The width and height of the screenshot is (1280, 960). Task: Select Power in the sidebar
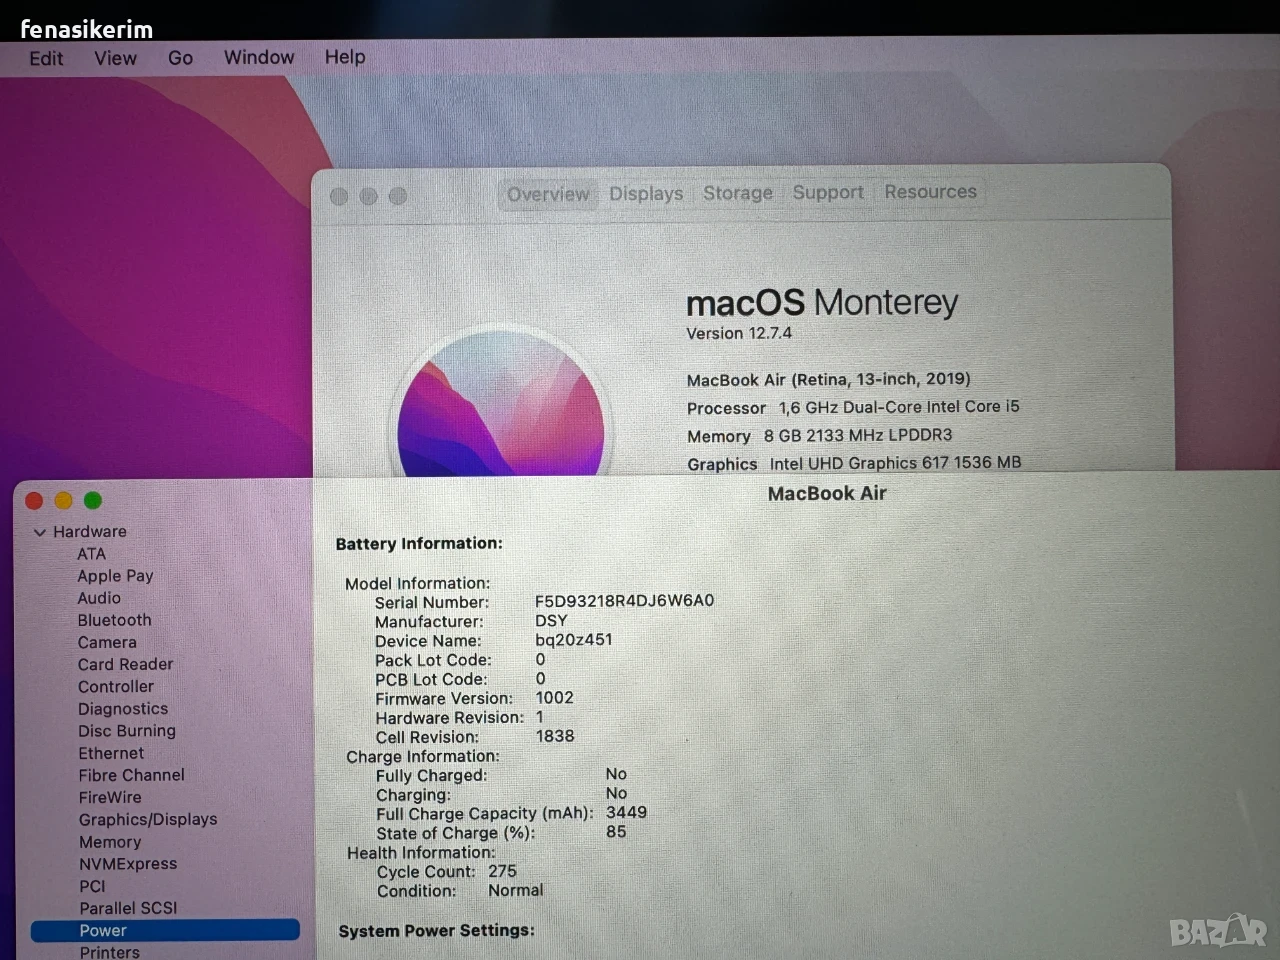point(165,930)
